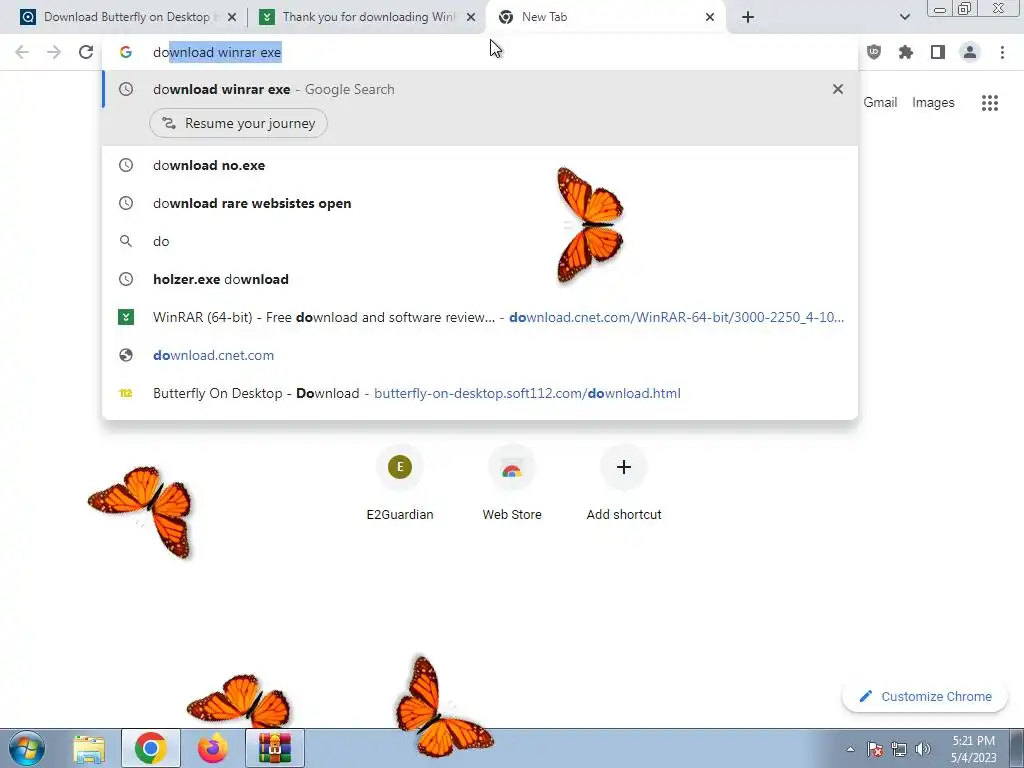This screenshot has width=1024, height=768.
Task: Open the Google apps grid
Action: coord(990,103)
